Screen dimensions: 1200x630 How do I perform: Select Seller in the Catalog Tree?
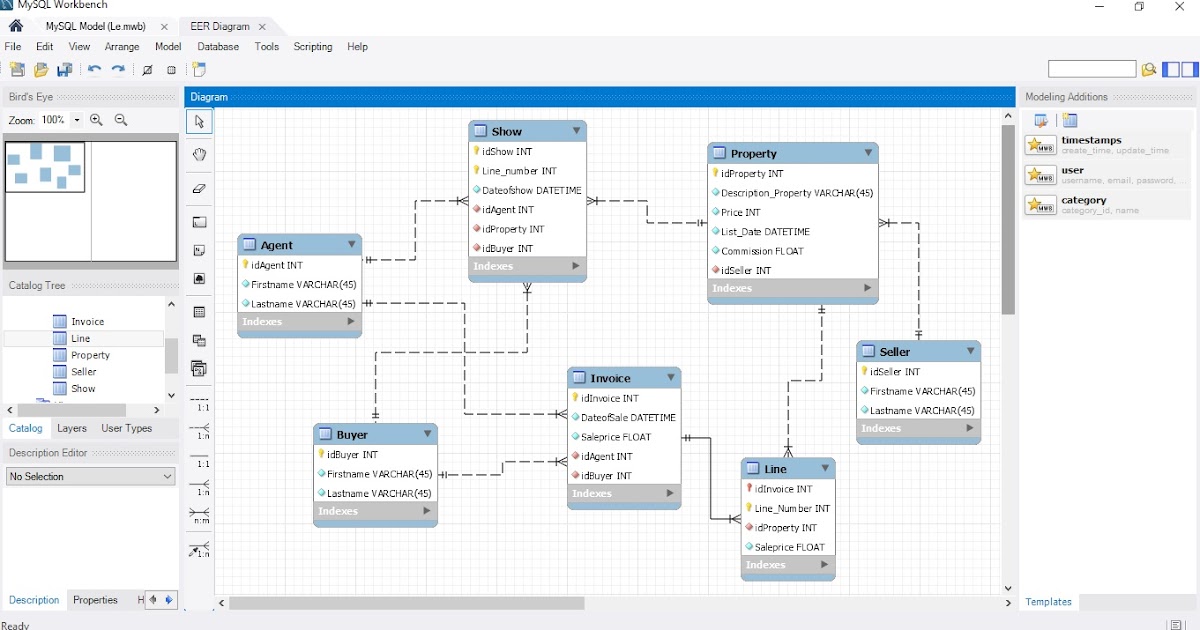84,372
